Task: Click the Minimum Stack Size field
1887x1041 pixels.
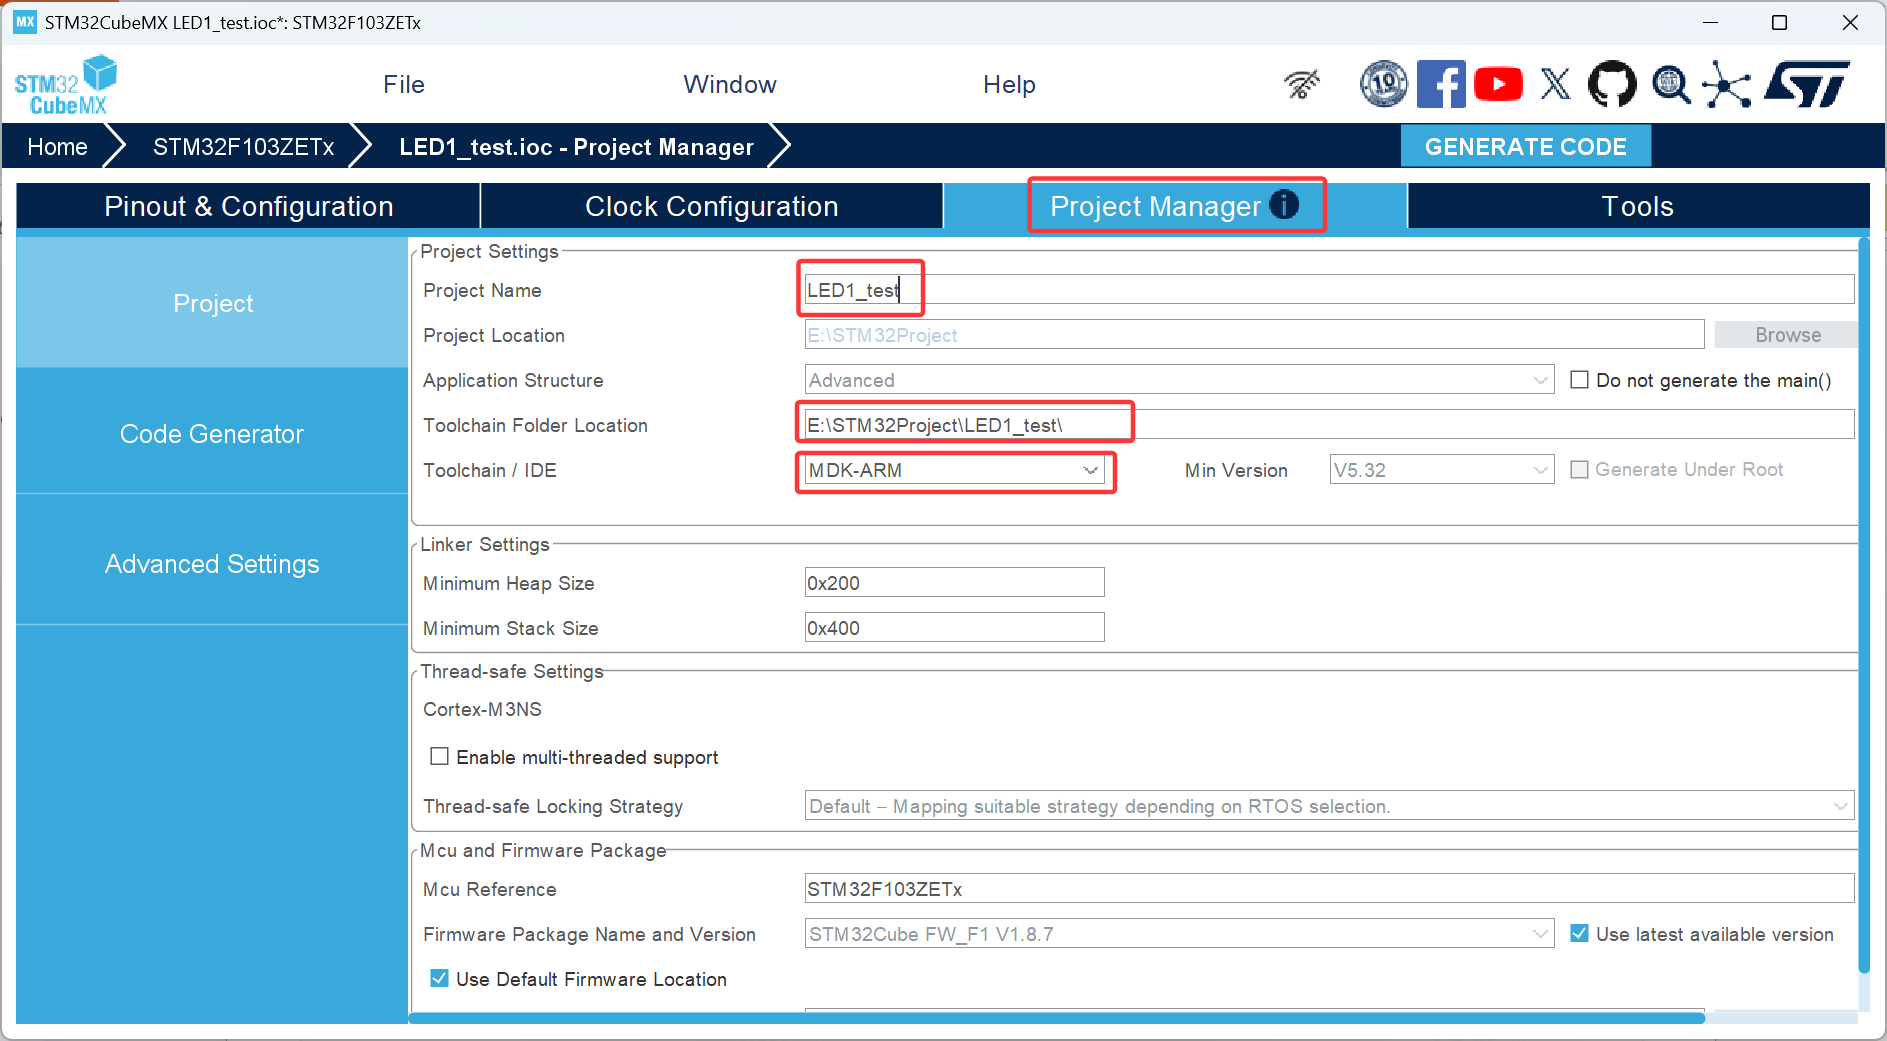Action: (954, 628)
